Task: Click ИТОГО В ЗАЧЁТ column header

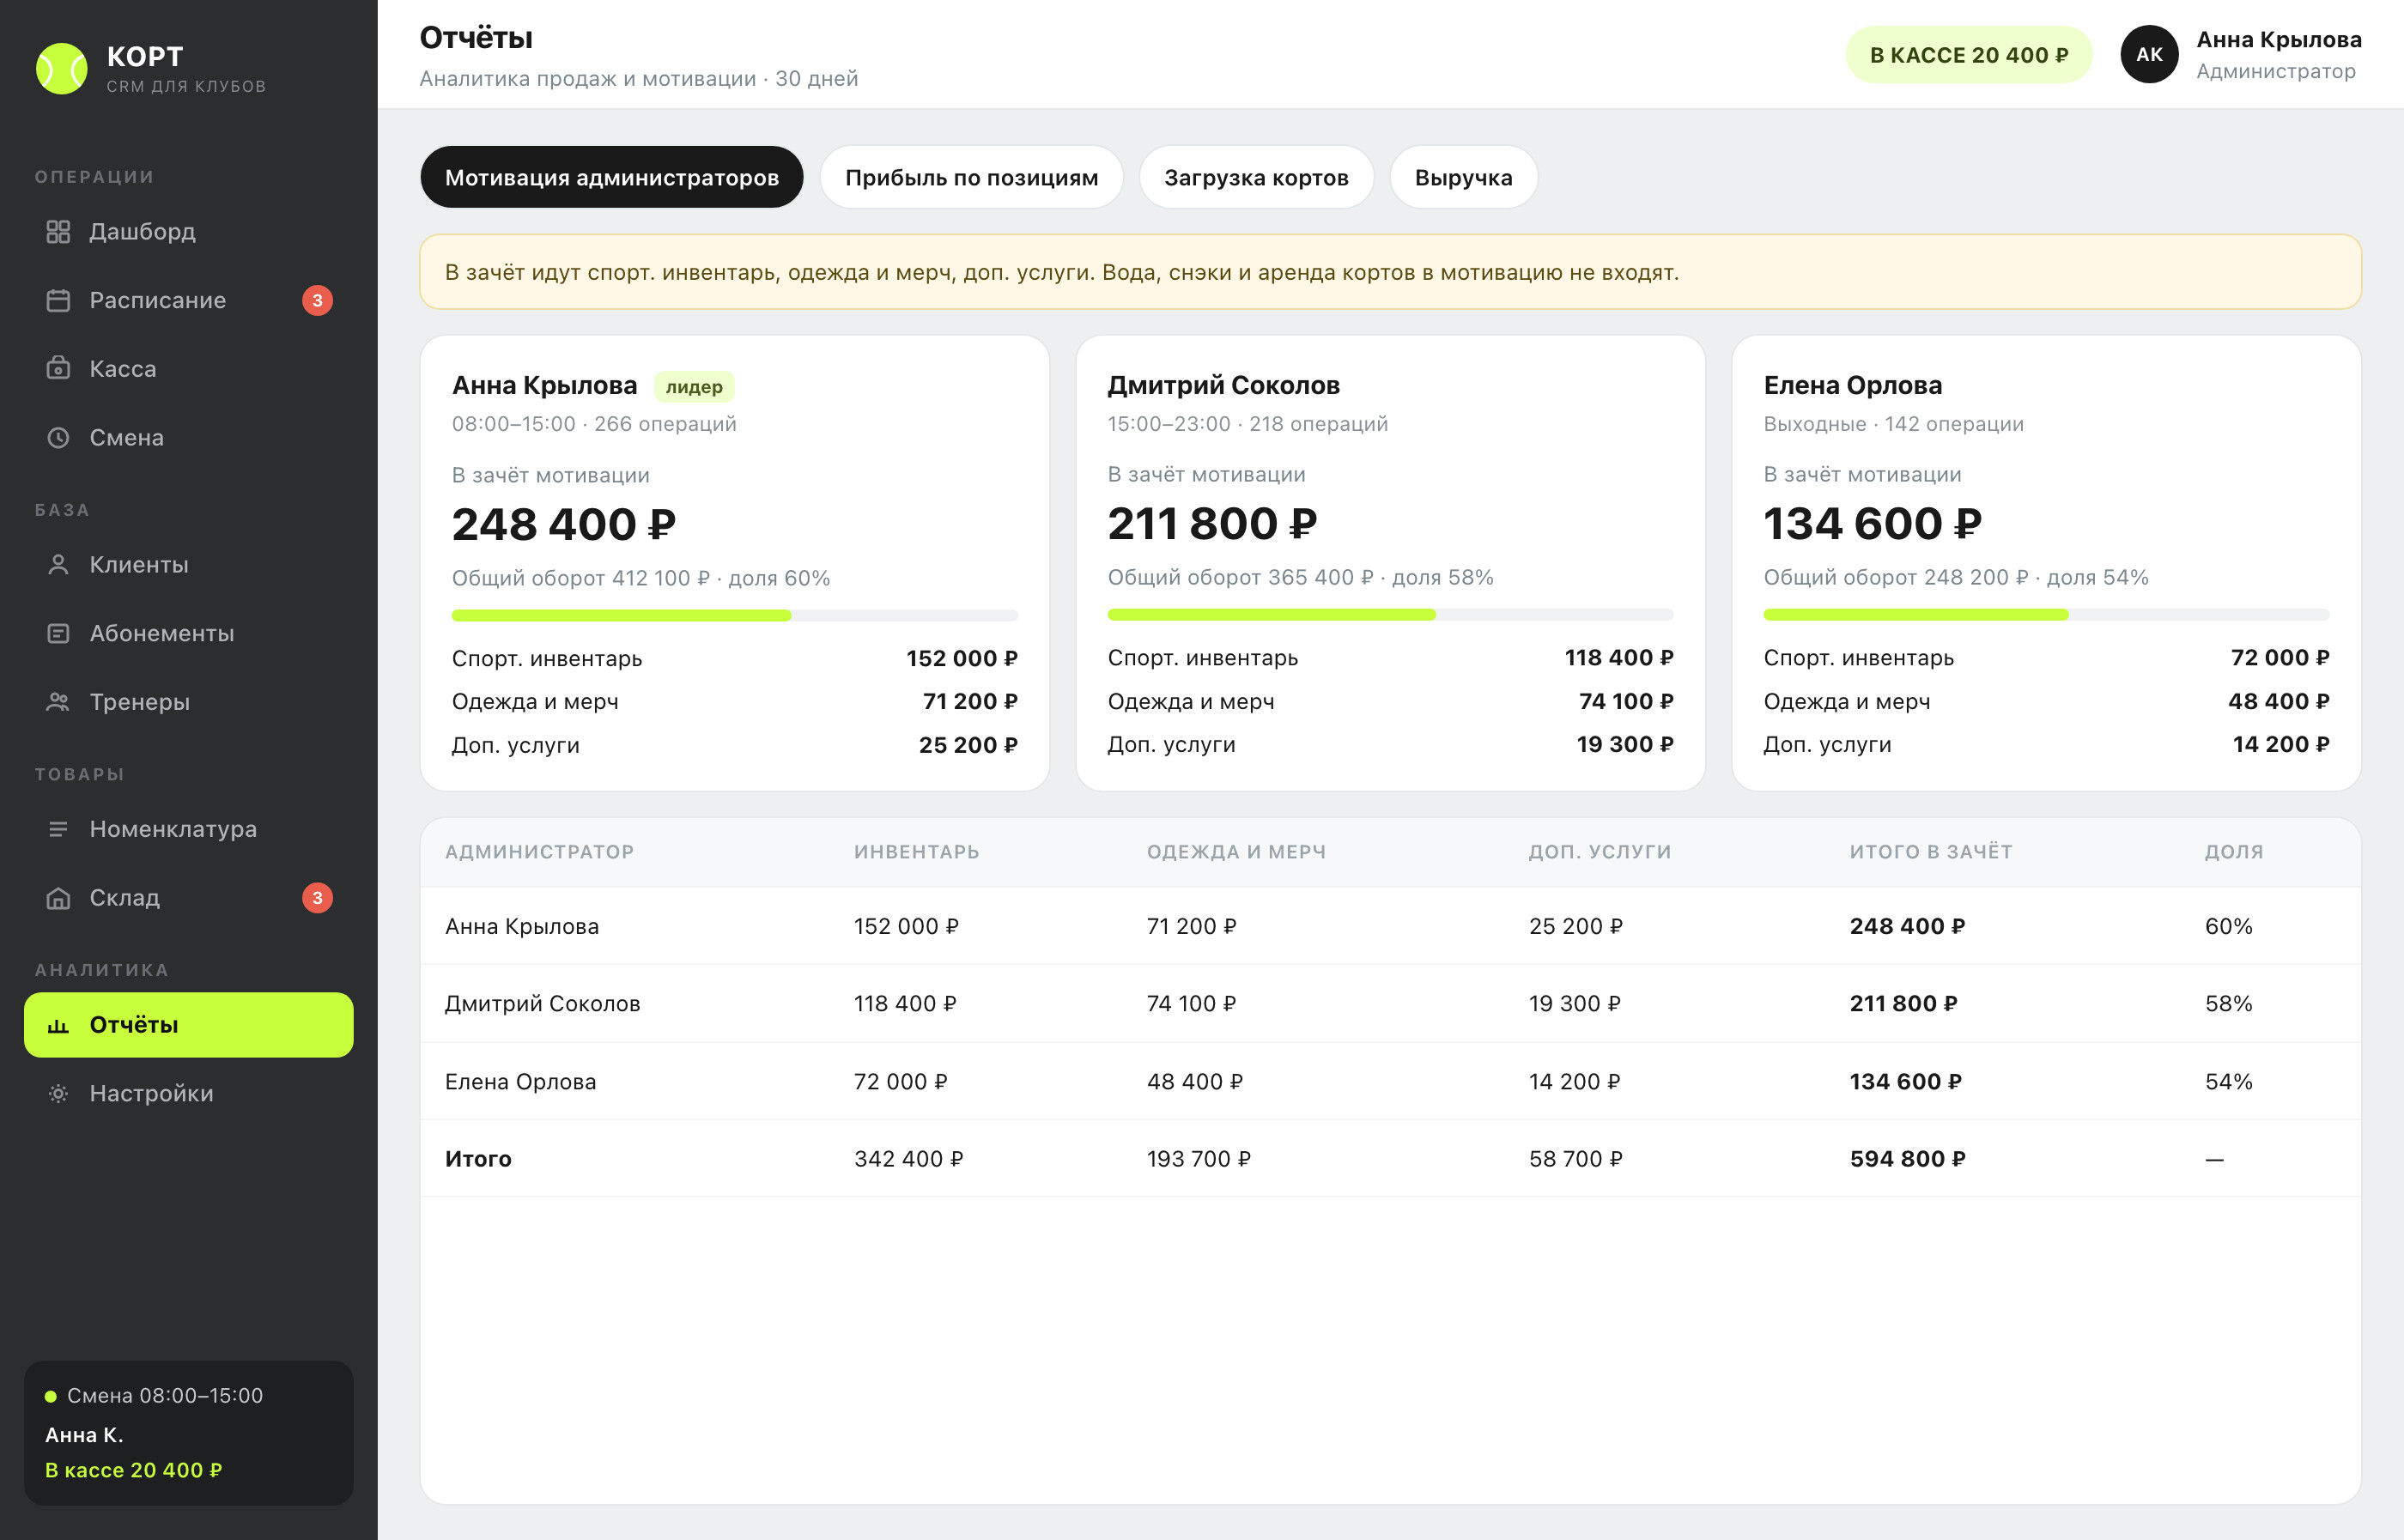Action: 1931,852
